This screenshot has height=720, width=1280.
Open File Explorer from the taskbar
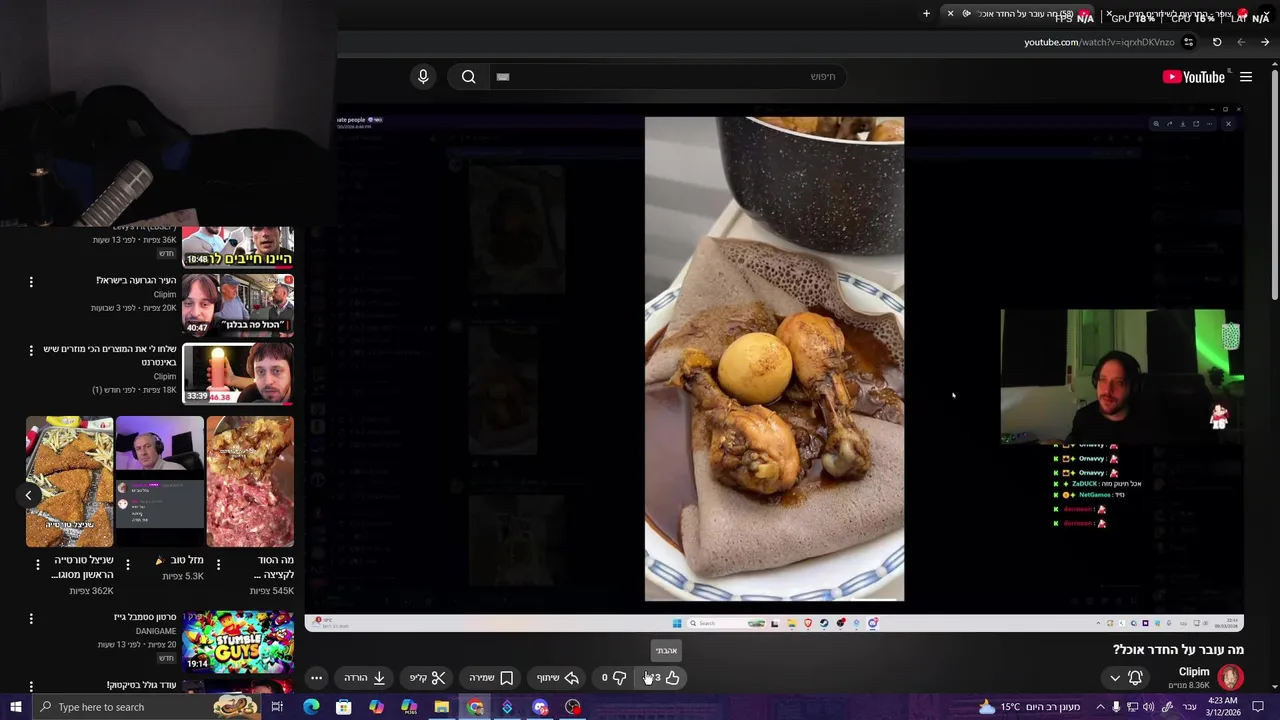(x=441, y=707)
